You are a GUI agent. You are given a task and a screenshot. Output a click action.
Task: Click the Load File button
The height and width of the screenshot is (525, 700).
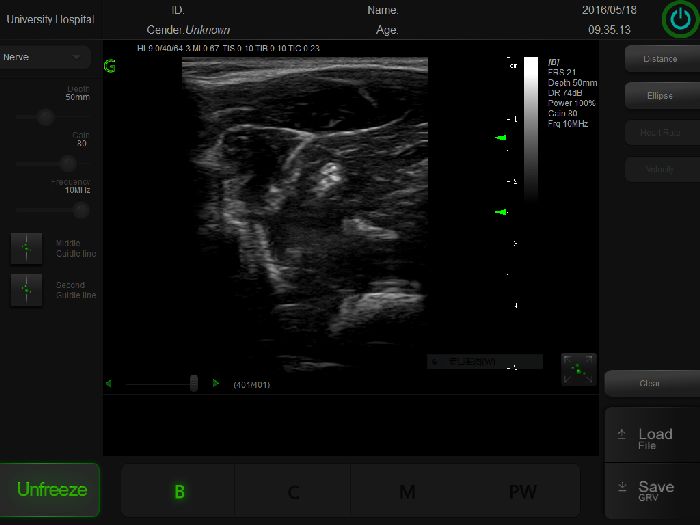(x=652, y=438)
